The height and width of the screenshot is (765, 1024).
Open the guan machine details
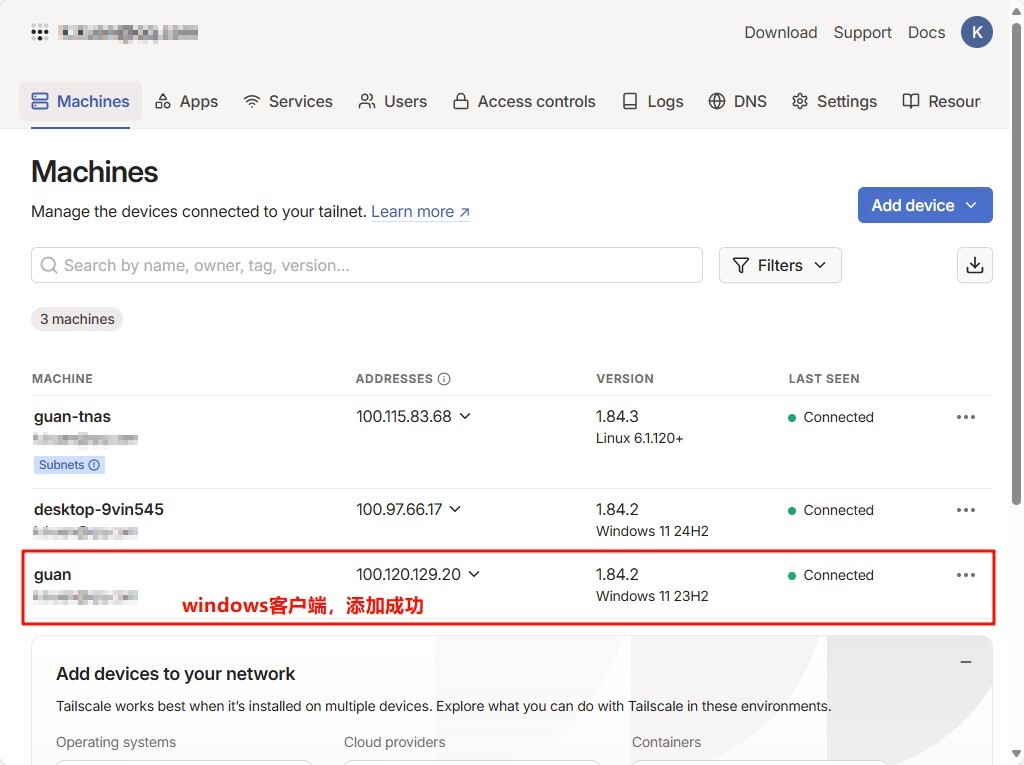52,574
